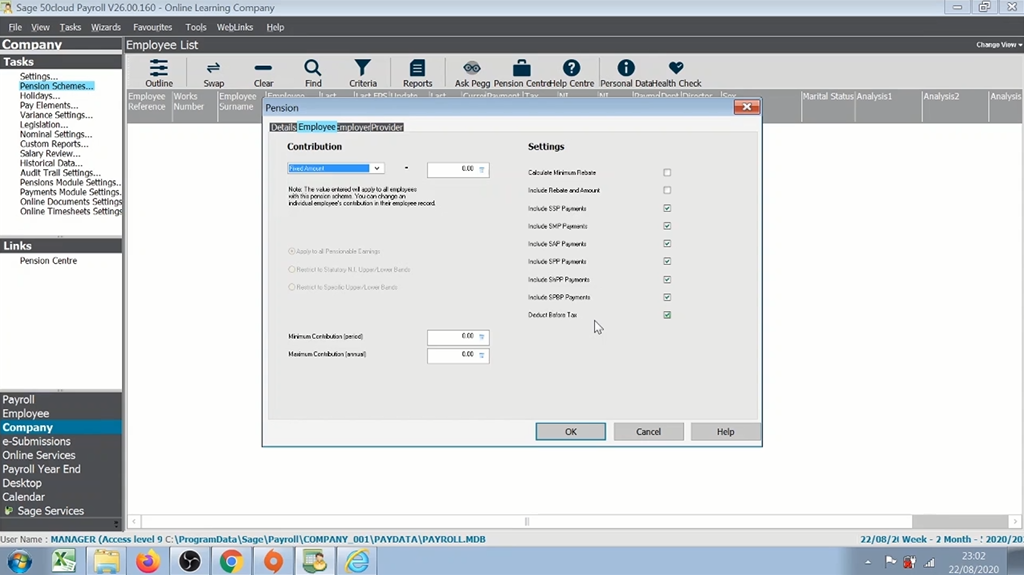This screenshot has width=1024, height=575.
Task: Open the Help Centre question icon
Action: pyautogui.click(x=571, y=73)
